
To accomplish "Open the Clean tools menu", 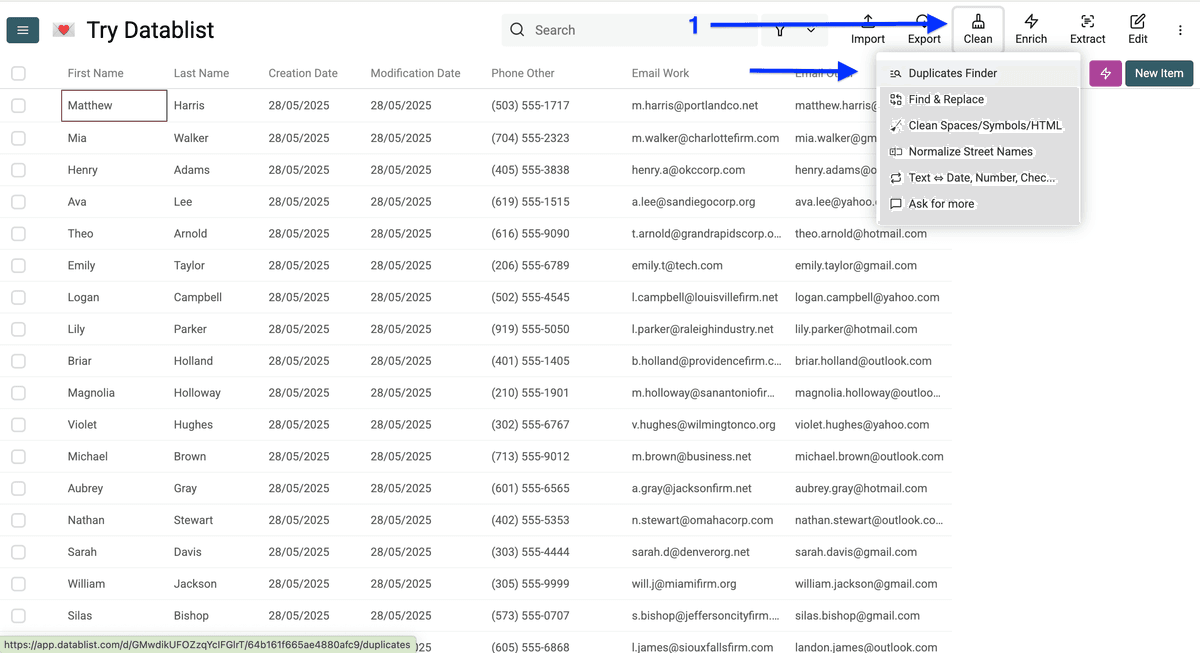I will tap(978, 29).
